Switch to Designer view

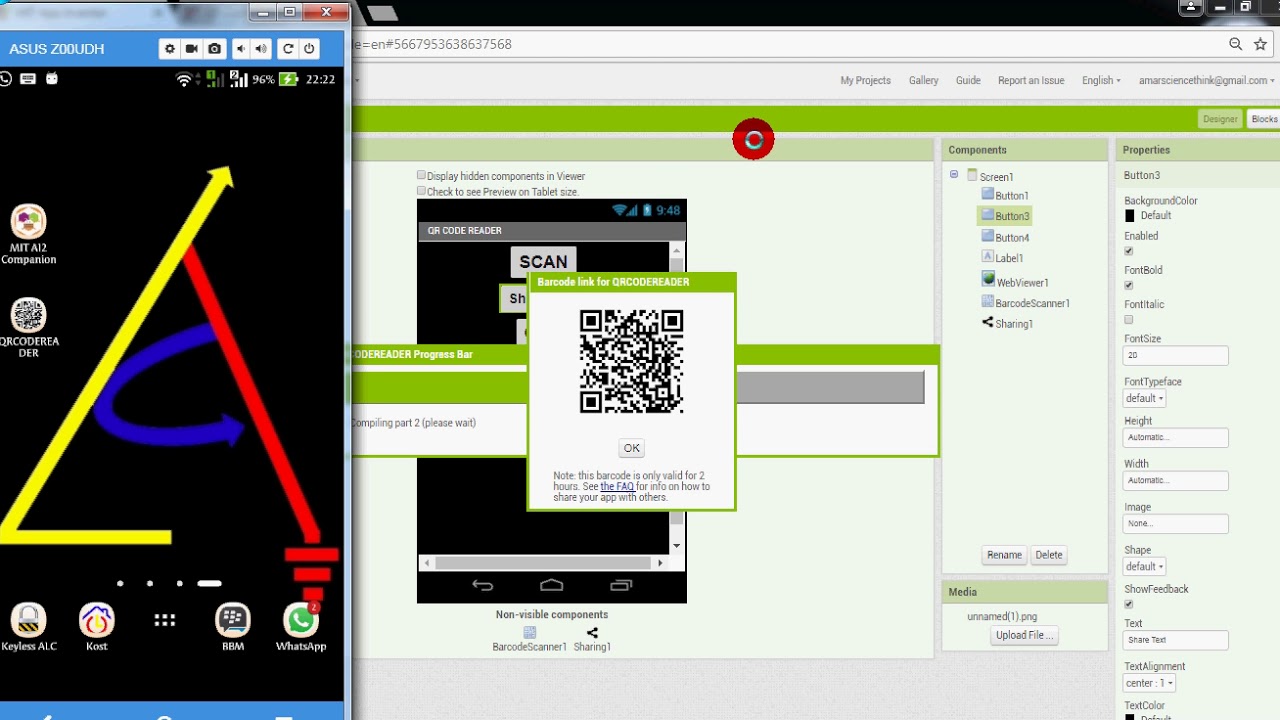1220,119
